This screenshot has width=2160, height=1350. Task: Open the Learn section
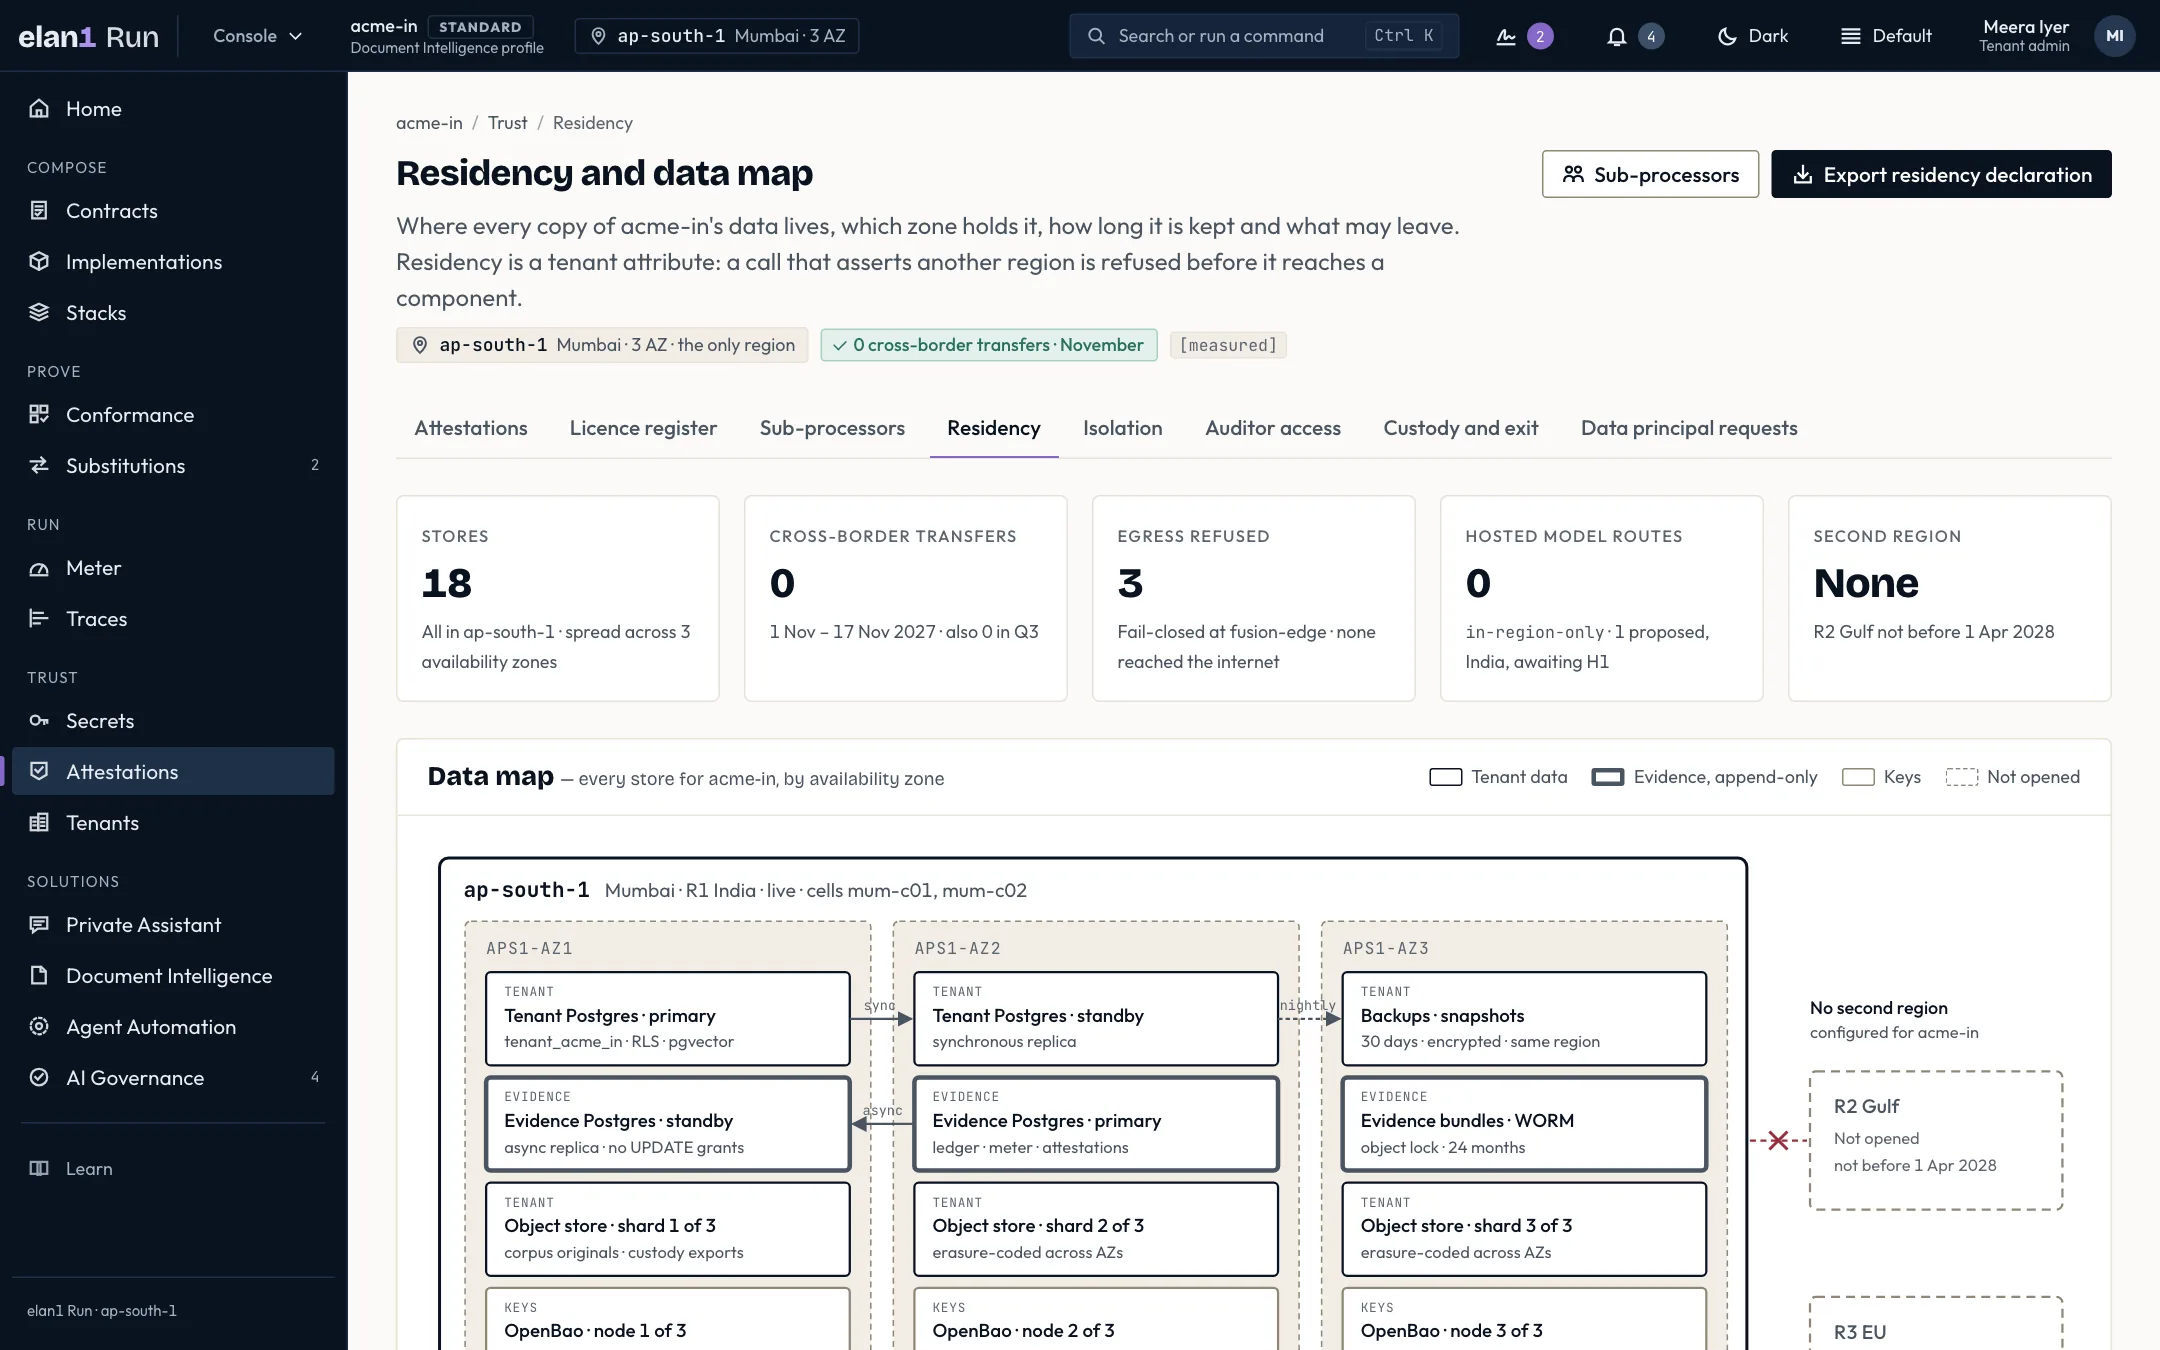(173, 1169)
